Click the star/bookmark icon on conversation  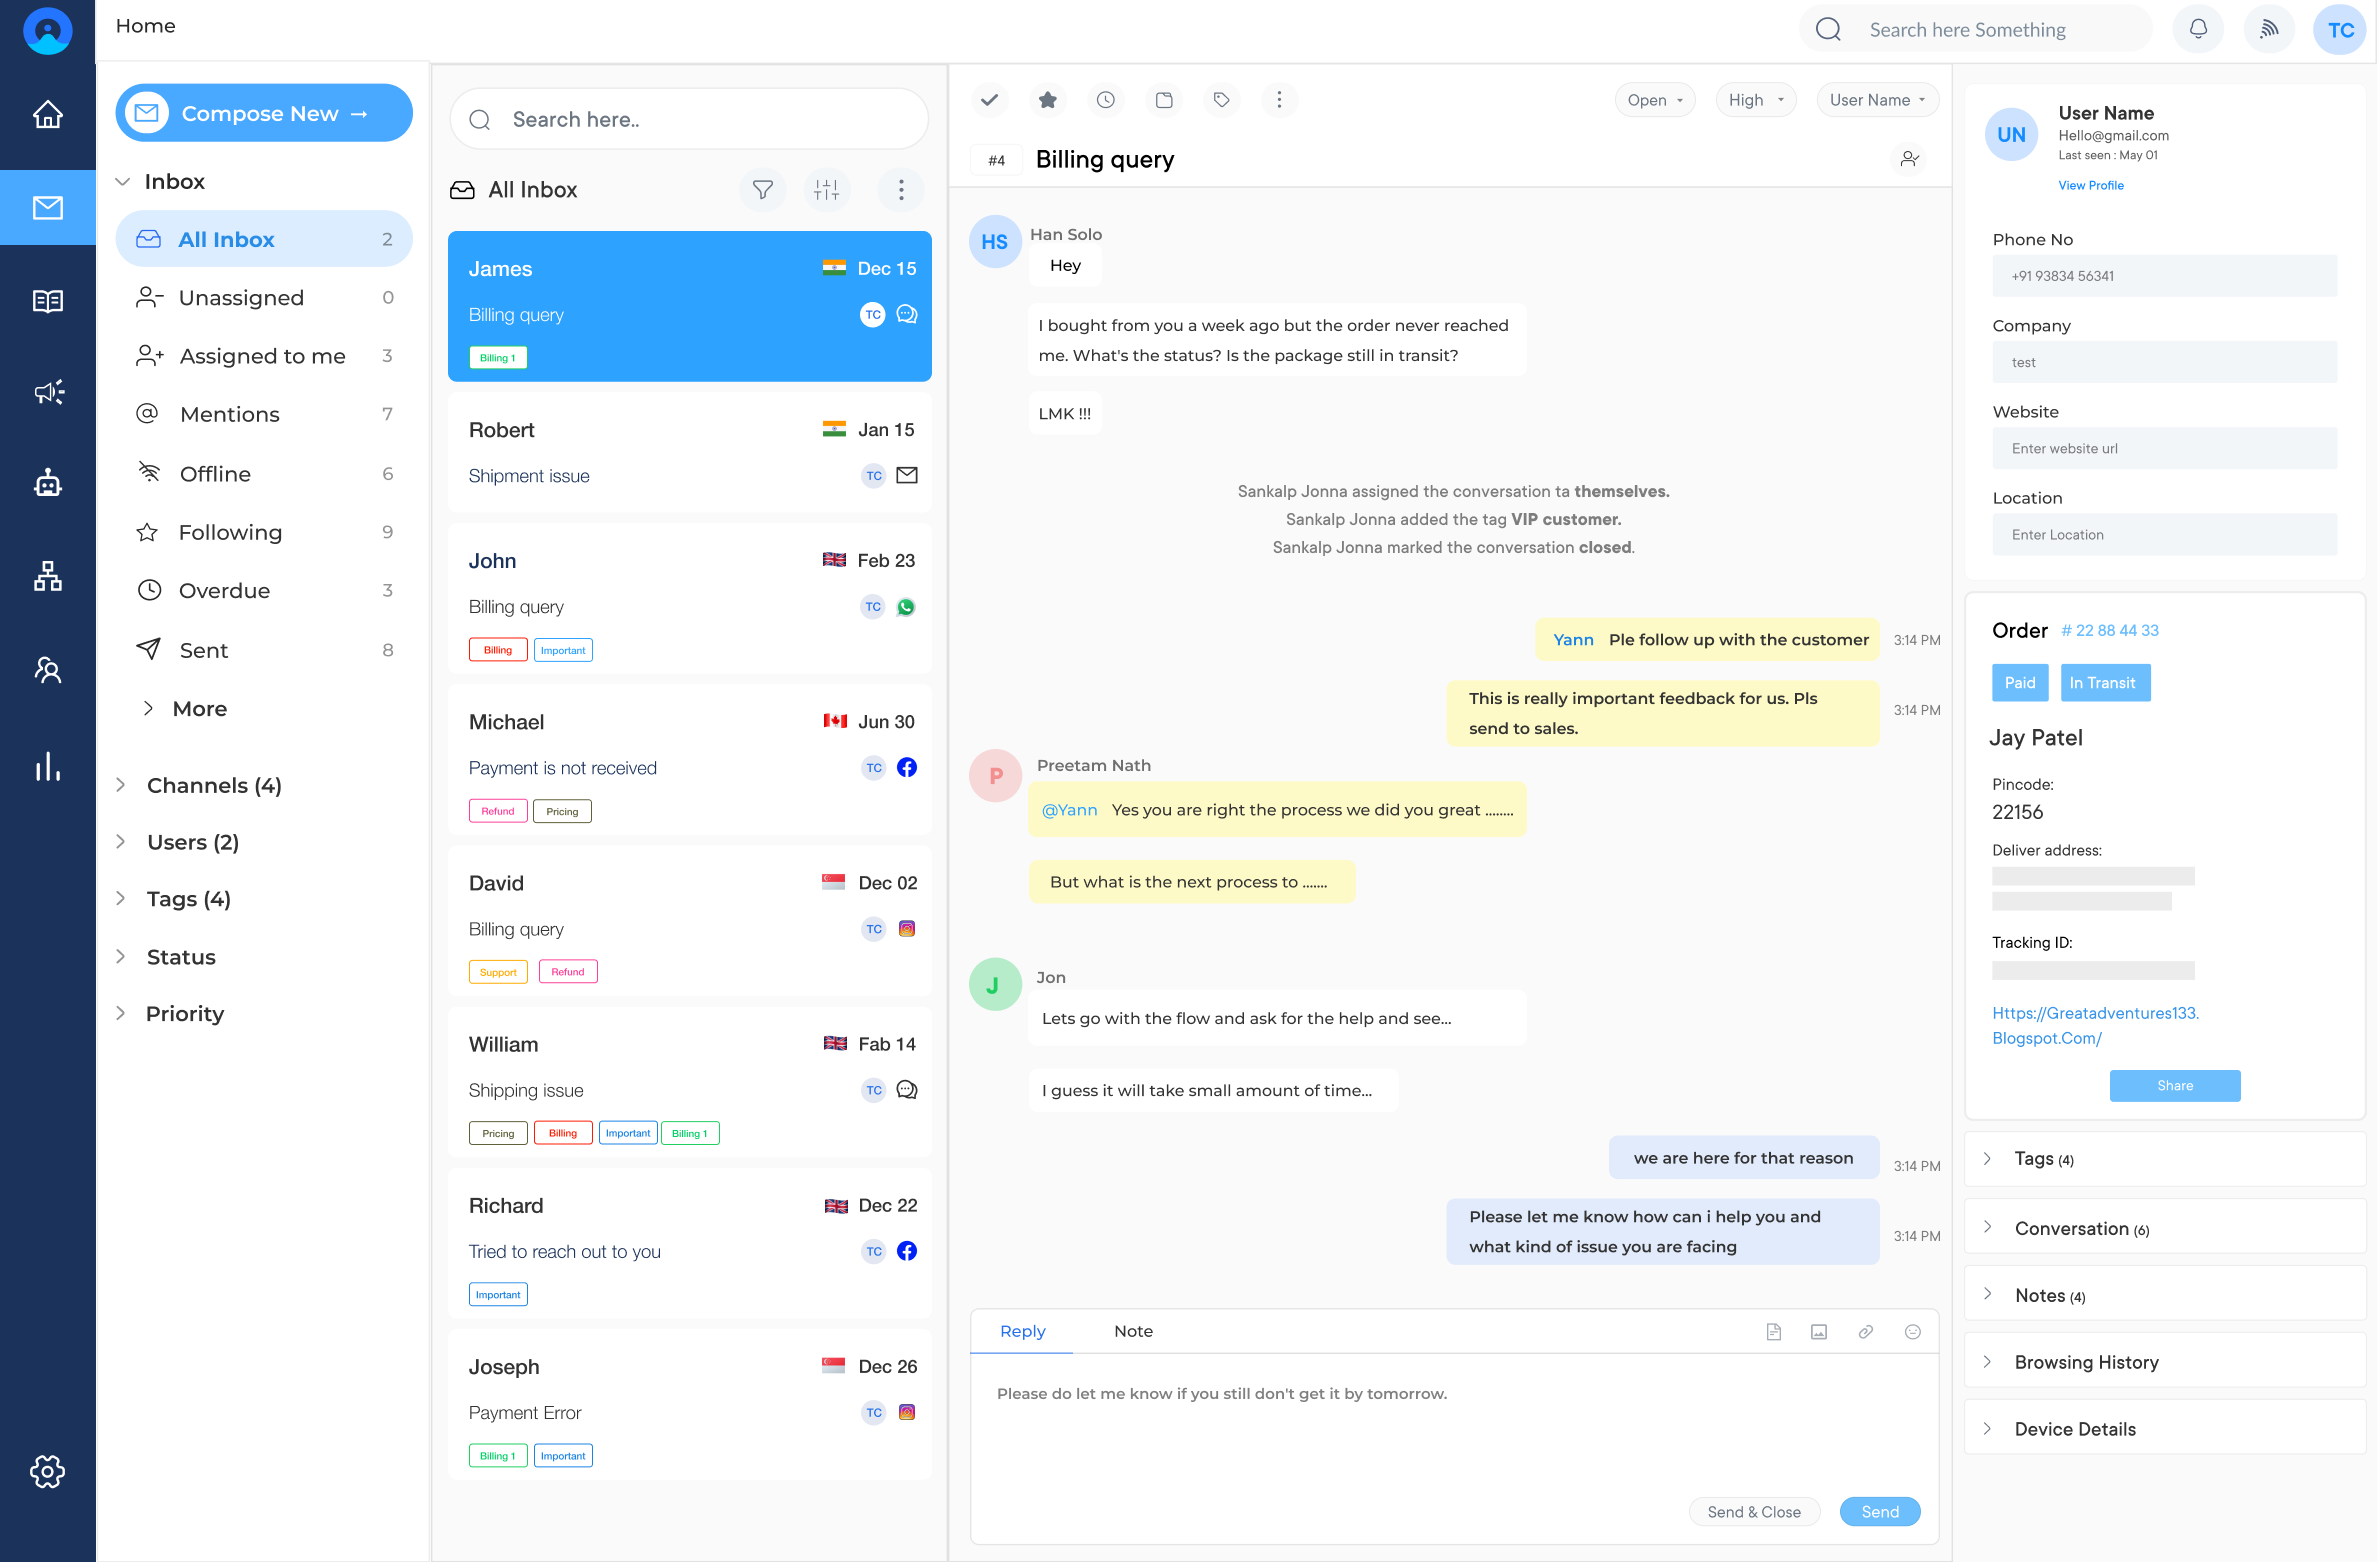pyautogui.click(x=1048, y=99)
